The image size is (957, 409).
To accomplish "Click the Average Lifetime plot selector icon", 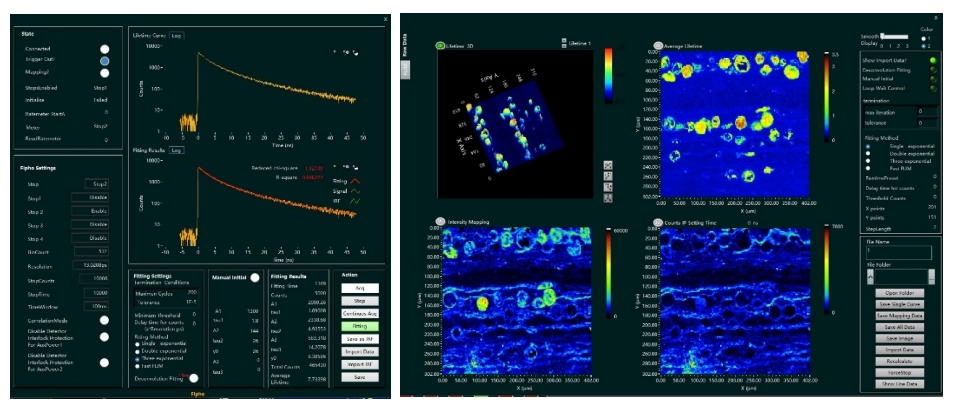I will [657, 46].
